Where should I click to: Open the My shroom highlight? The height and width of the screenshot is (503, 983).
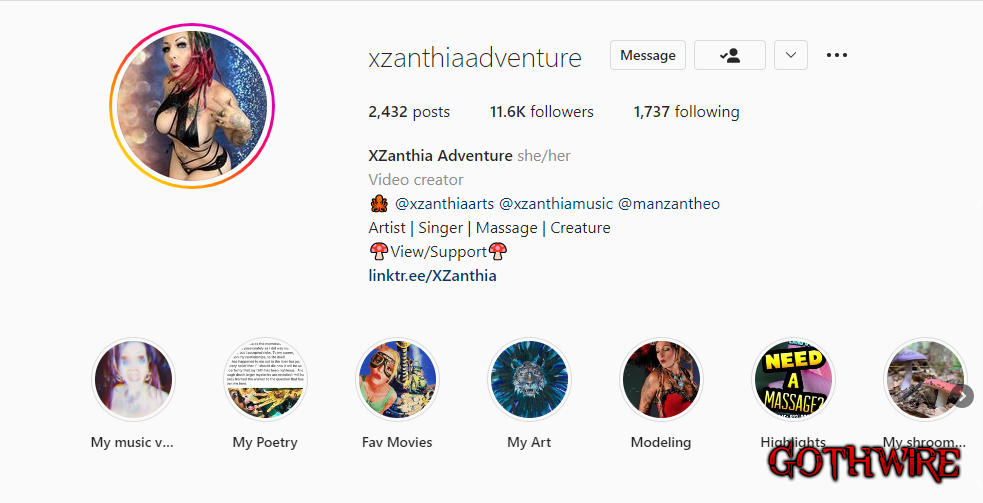(925, 380)
